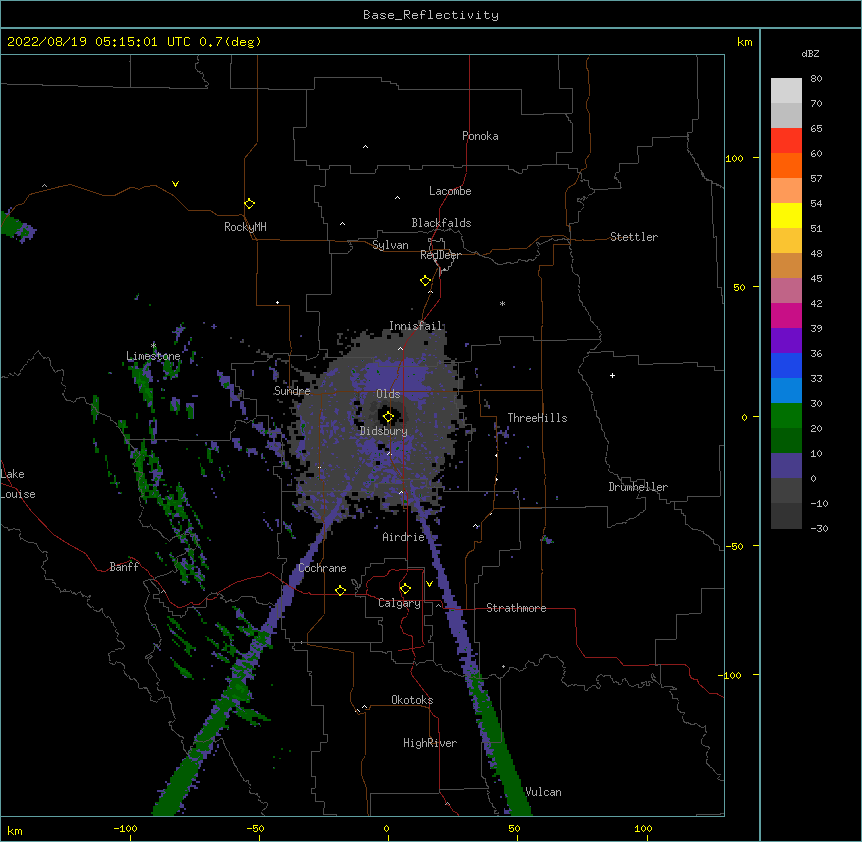862x842 pixels.
Task: Click the ThreeHills town label
Action: (537, 418)
